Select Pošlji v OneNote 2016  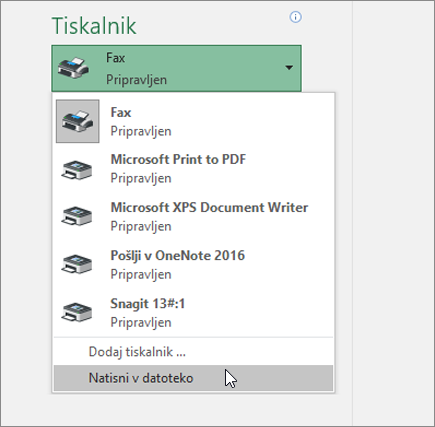pos(194,265)
